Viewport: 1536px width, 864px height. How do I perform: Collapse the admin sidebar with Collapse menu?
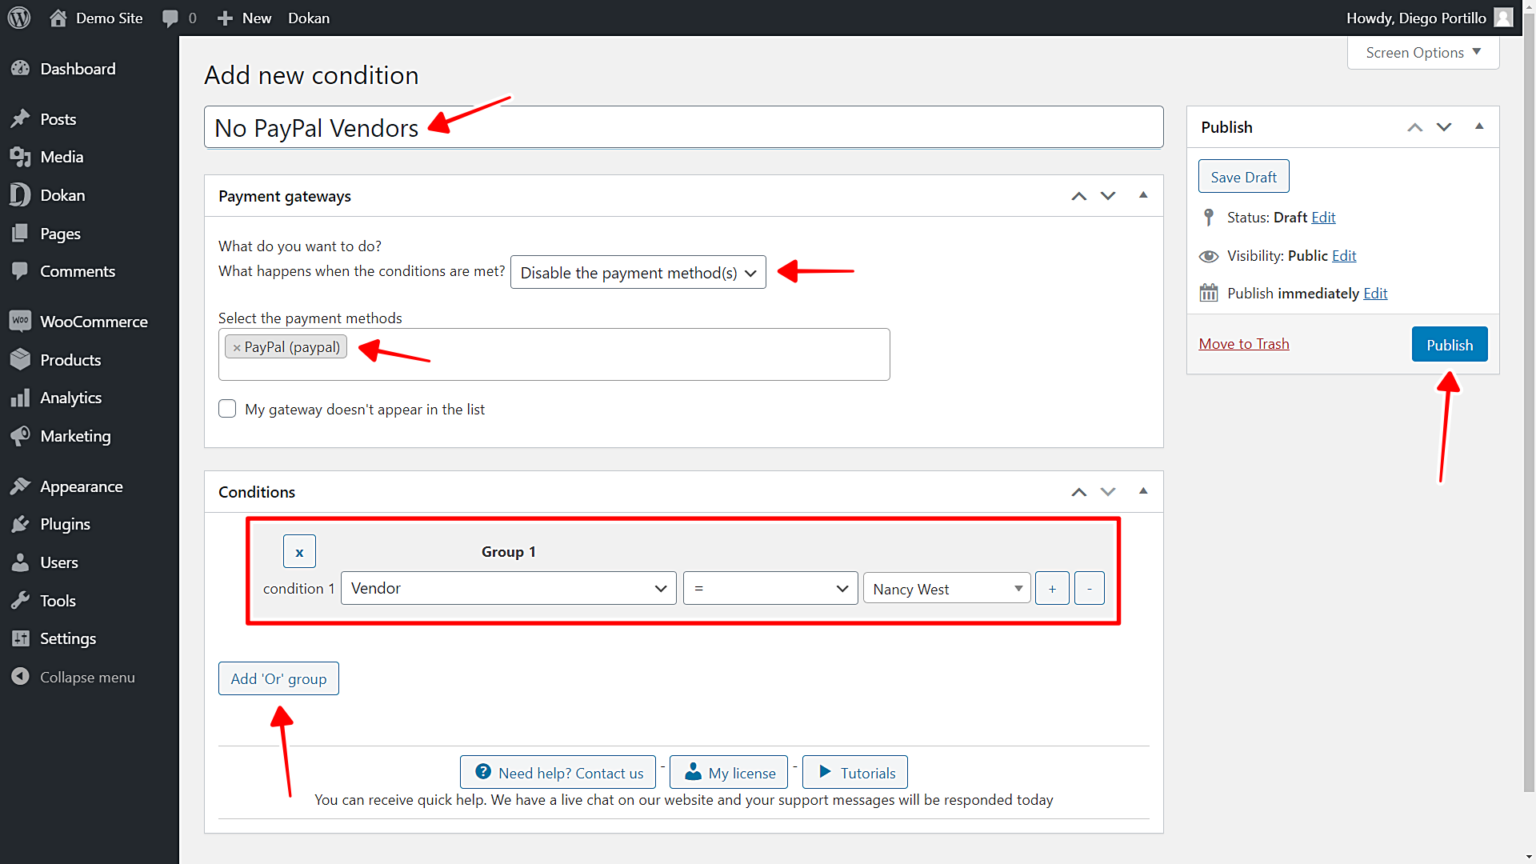20,676
